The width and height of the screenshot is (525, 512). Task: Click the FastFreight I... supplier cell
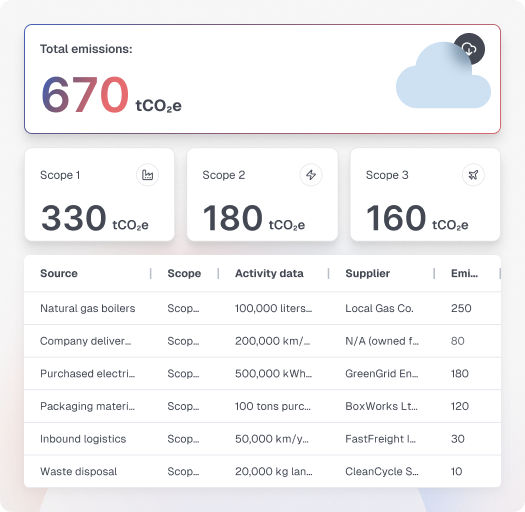[x=380, y=439]
